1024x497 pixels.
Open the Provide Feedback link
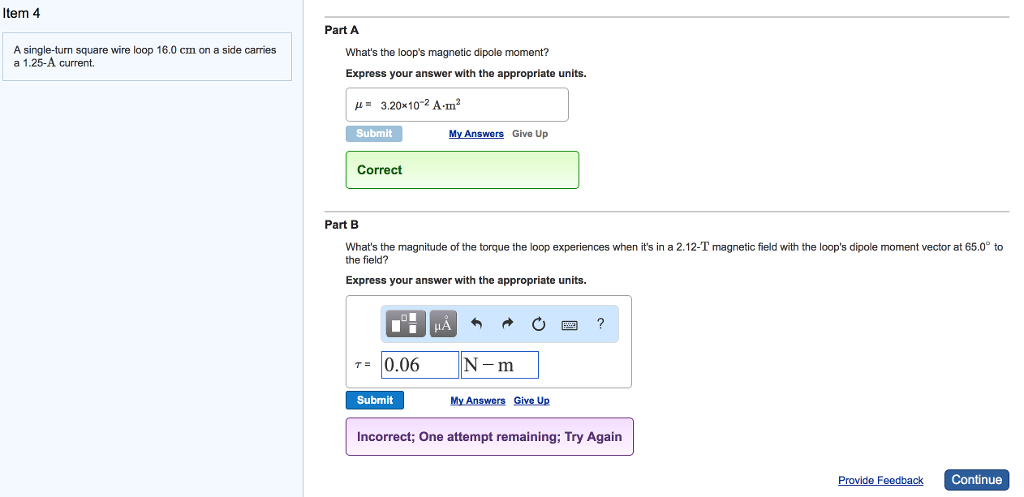click(880, 481)
